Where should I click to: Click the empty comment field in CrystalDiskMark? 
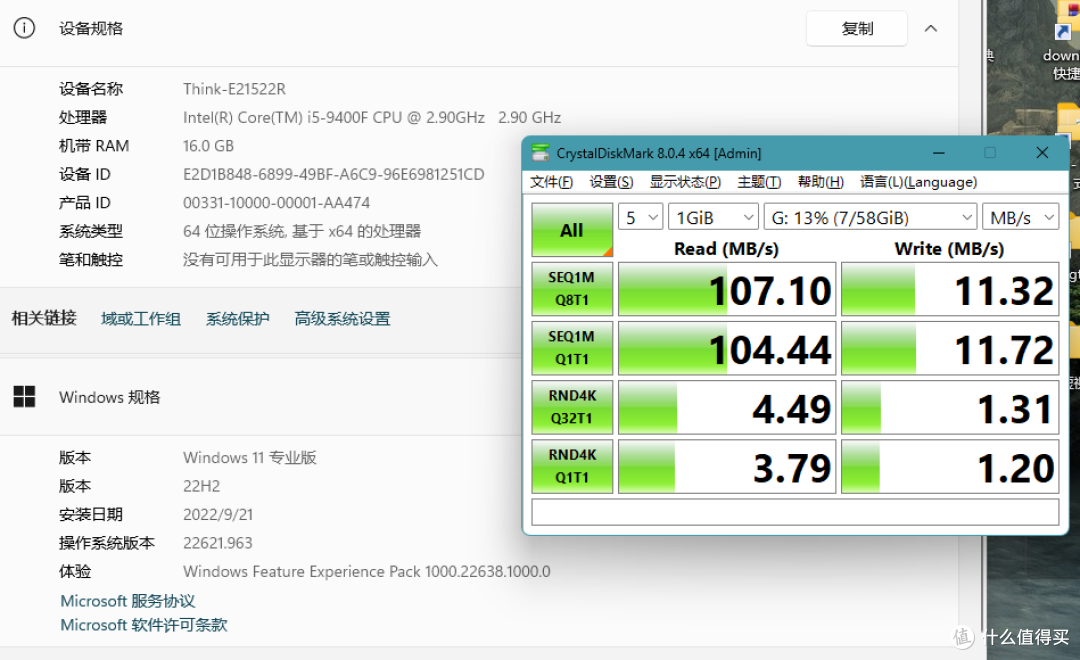point(795,512)
